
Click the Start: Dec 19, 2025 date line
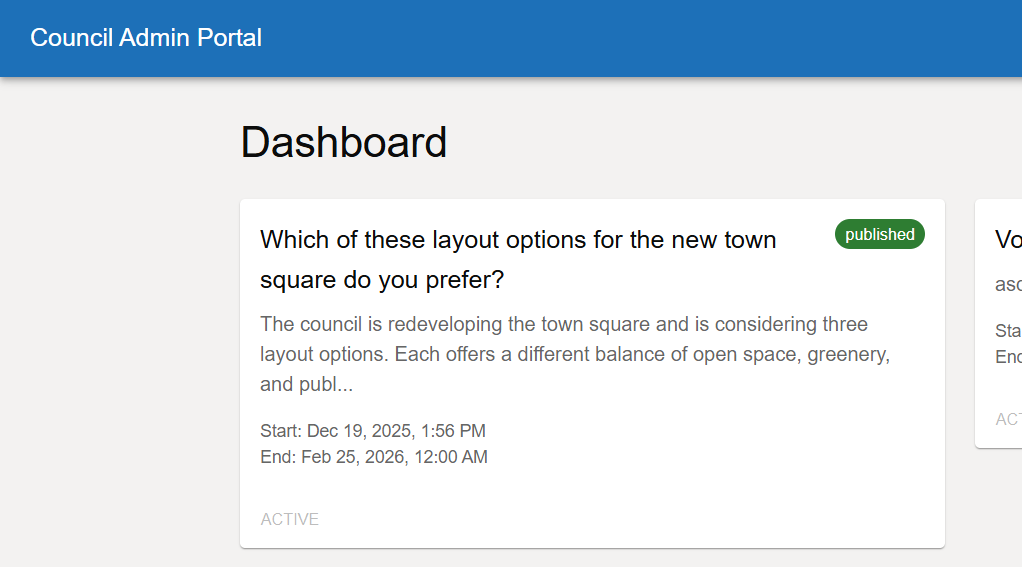pyautogui.click(x=372, y=431)
